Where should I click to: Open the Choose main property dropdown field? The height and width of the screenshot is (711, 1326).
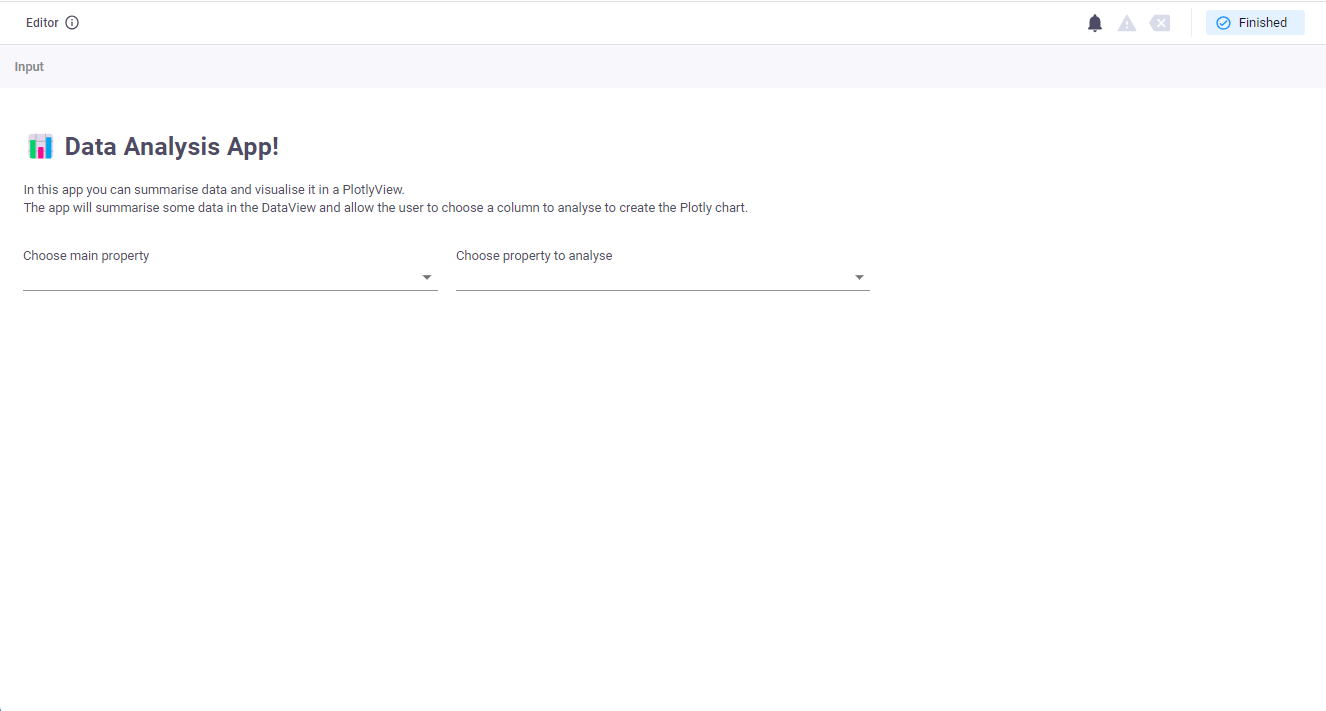tap(220, 278)
